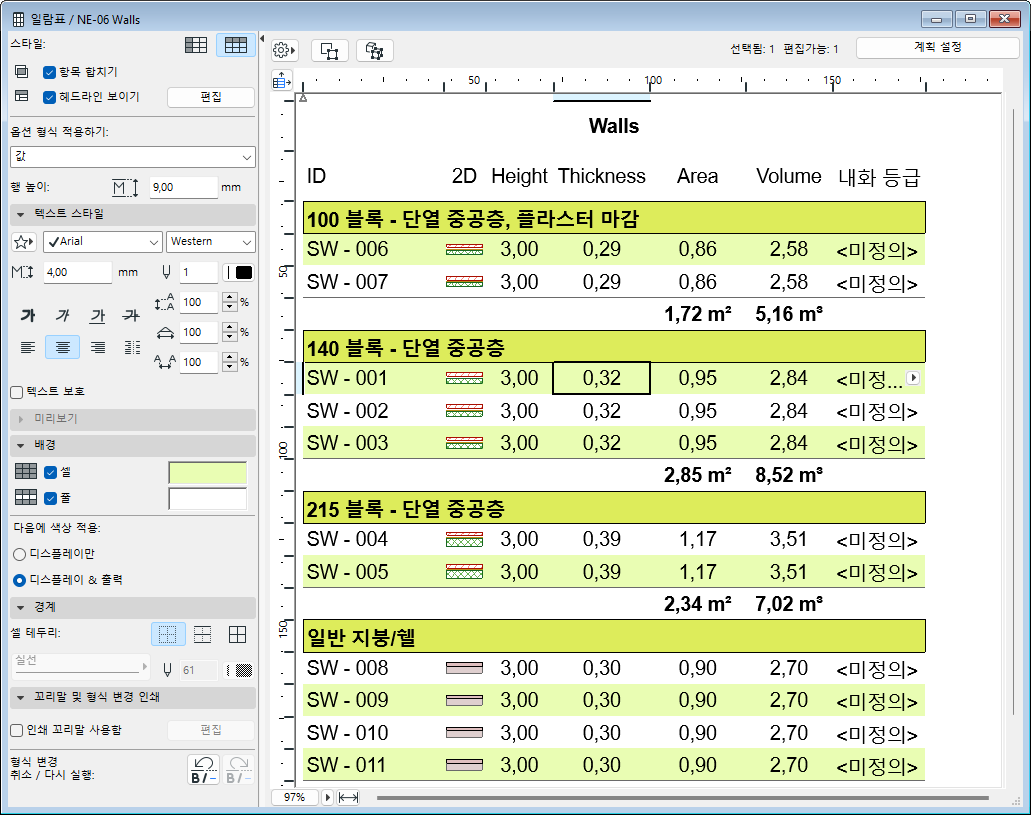The height and width of the screenshot is (815, 1031).
Task: Click the Volume column header
Action: [x=788, y=176]
